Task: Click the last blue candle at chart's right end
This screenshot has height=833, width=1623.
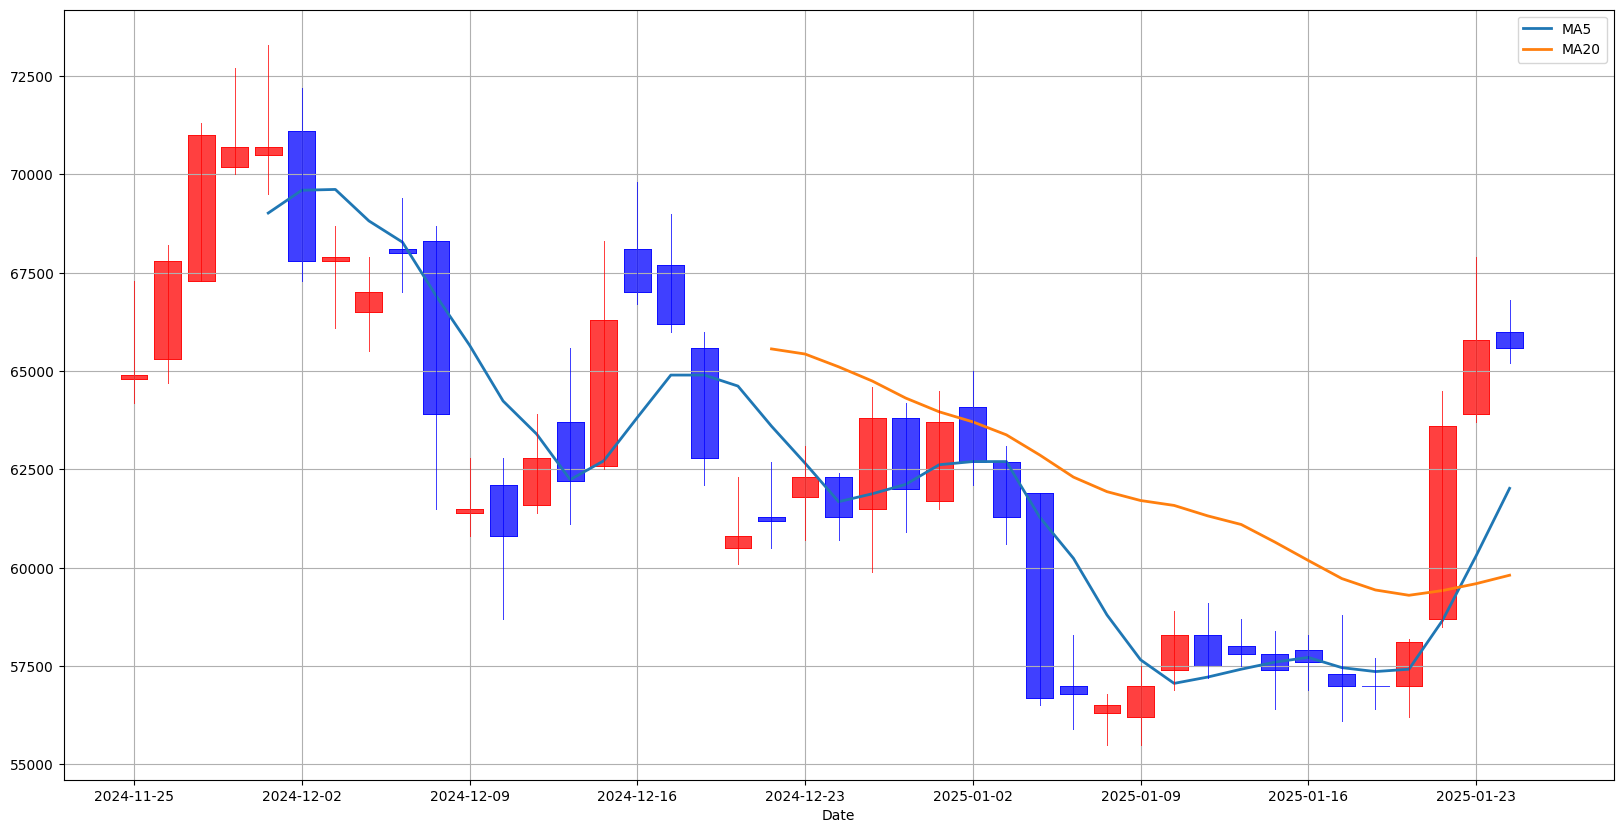Action: point(1509,340)
